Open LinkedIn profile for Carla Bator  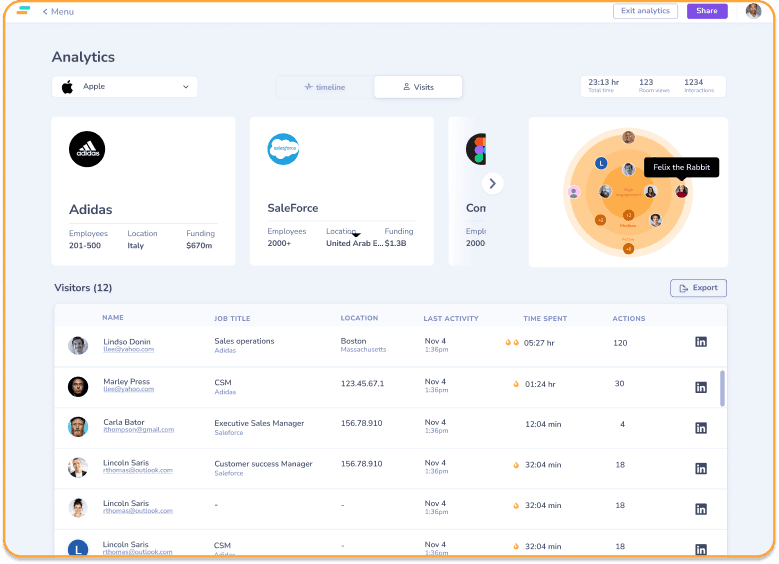point(701,428)
